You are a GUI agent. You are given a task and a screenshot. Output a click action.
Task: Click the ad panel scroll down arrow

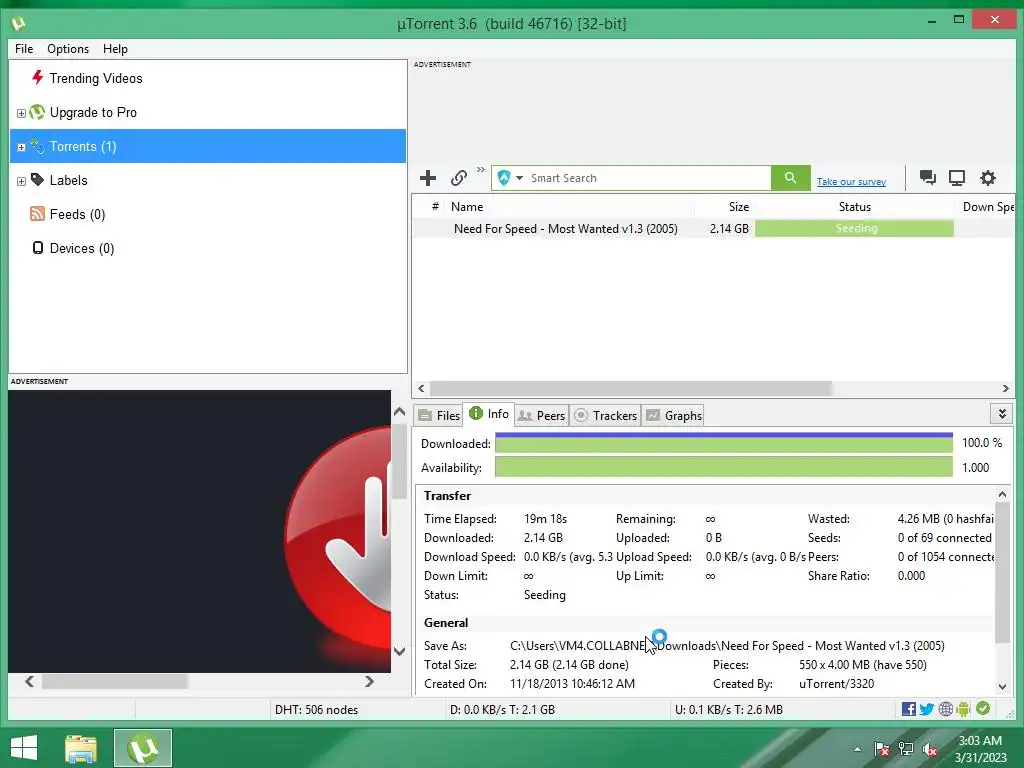pos(400,651)
